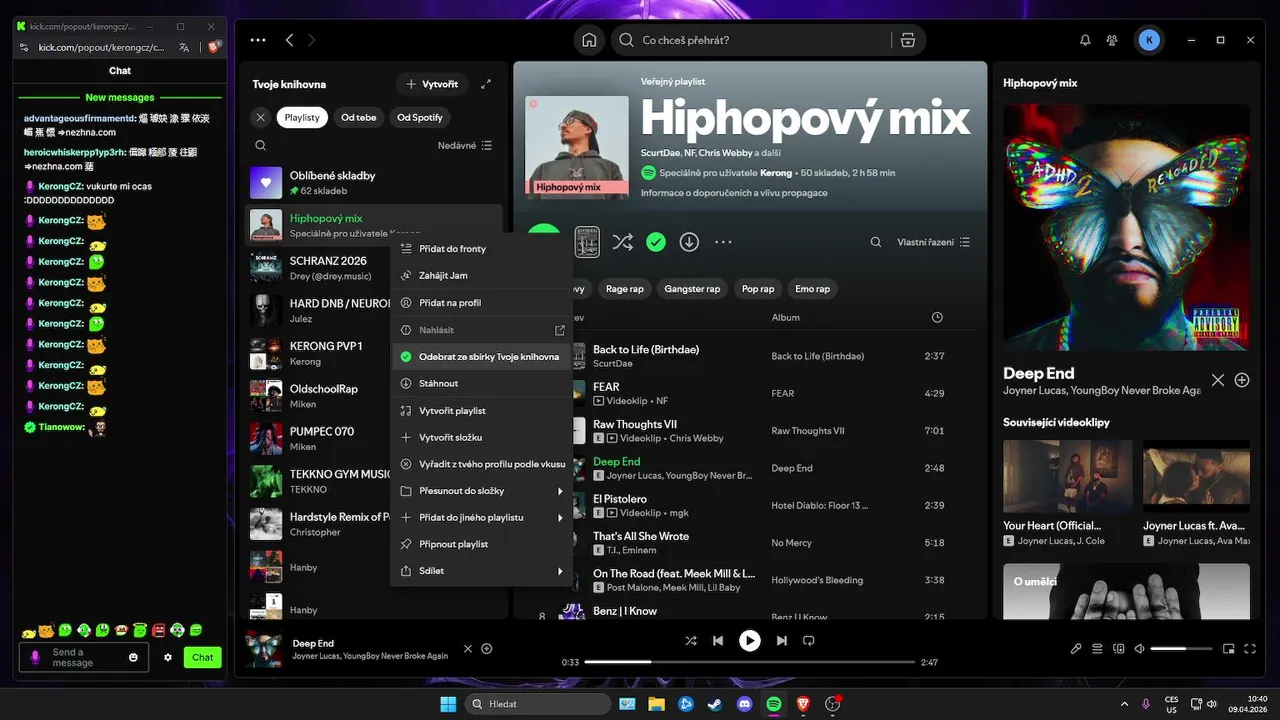Seek on the song progress bar
Image resolution: width=1280 pixels, height=720 pixels.
coord(750,662)
